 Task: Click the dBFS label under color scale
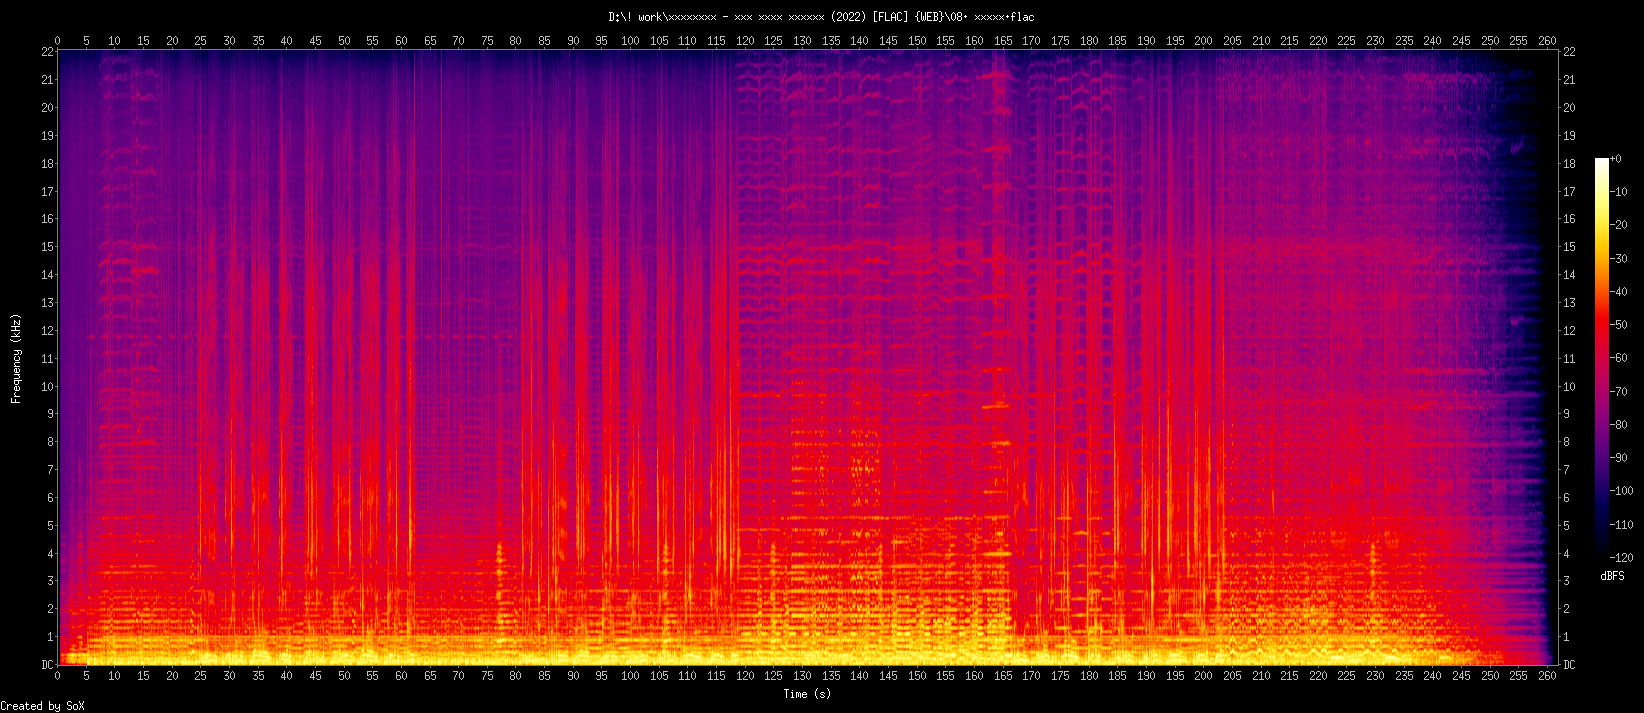(x=1612, y=576)
